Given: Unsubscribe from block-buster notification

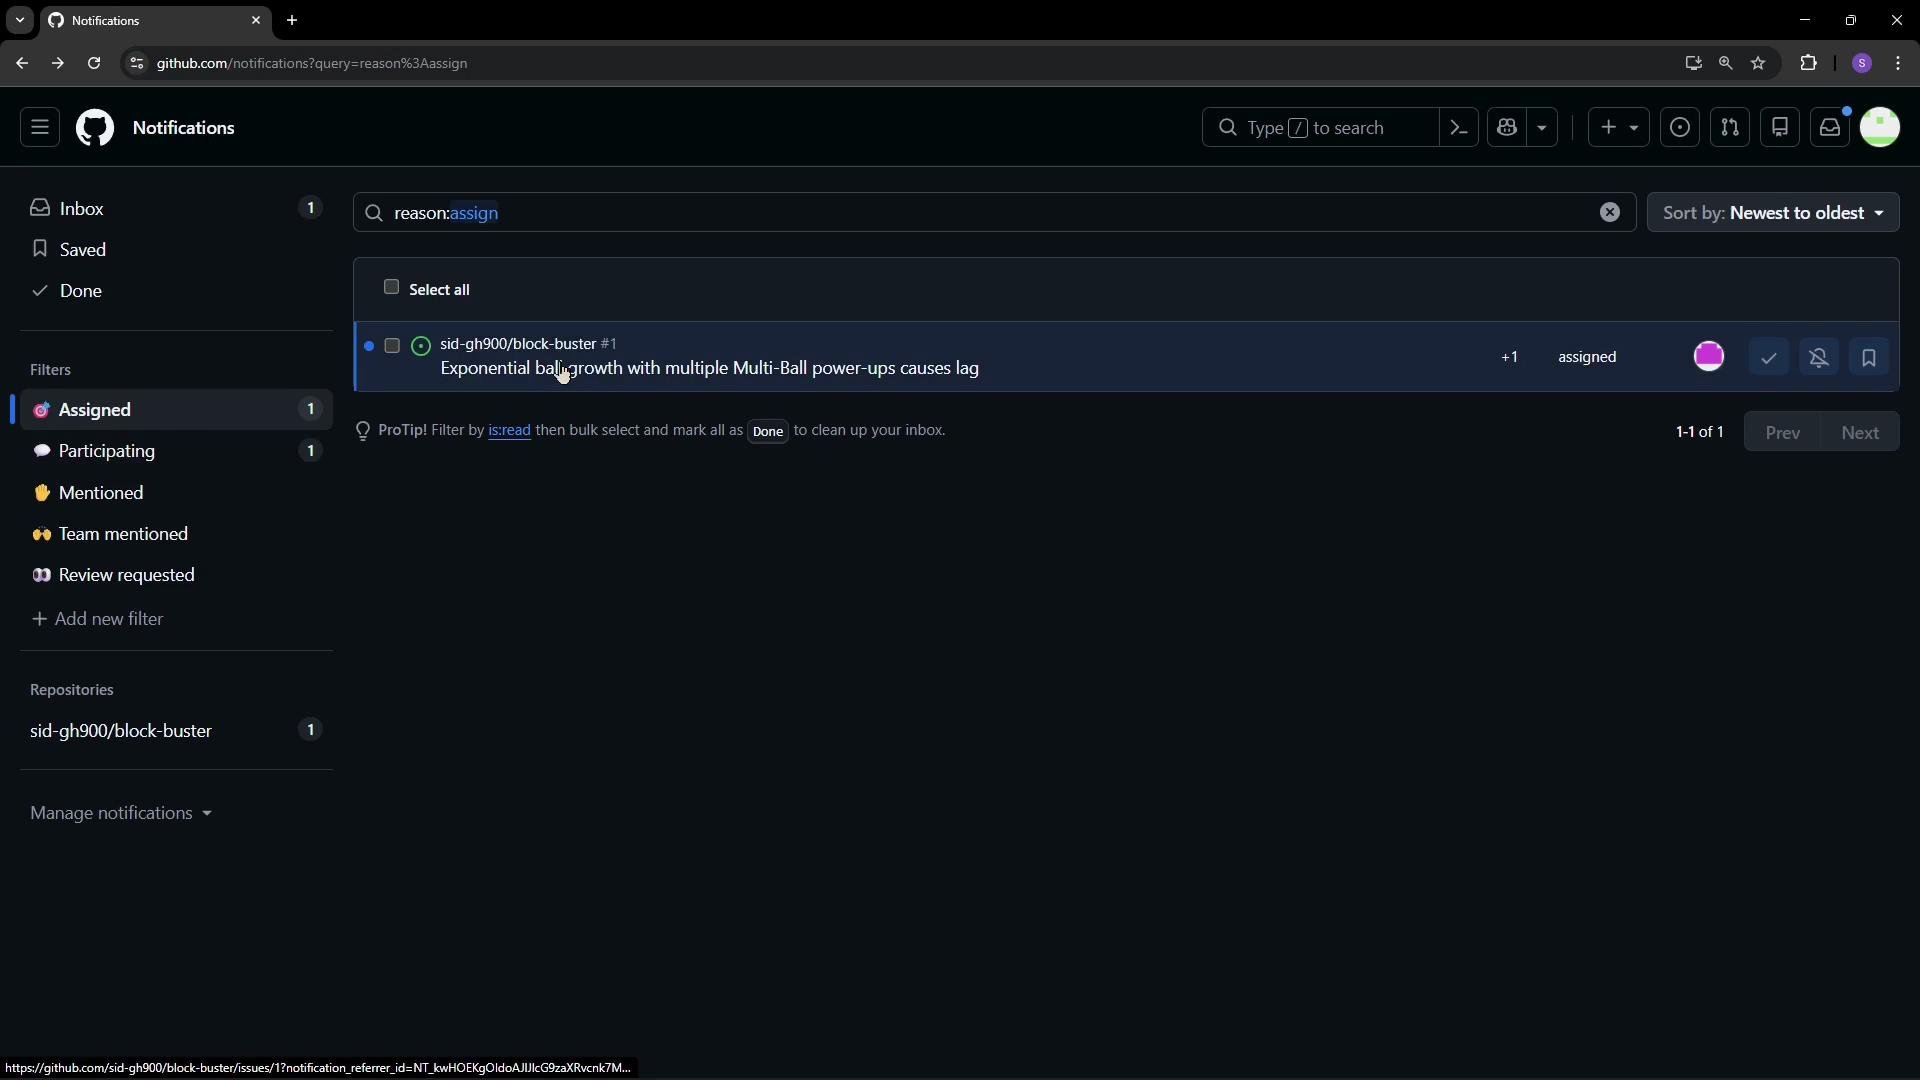Looking at the screenshot, I should pos(1819,358).
